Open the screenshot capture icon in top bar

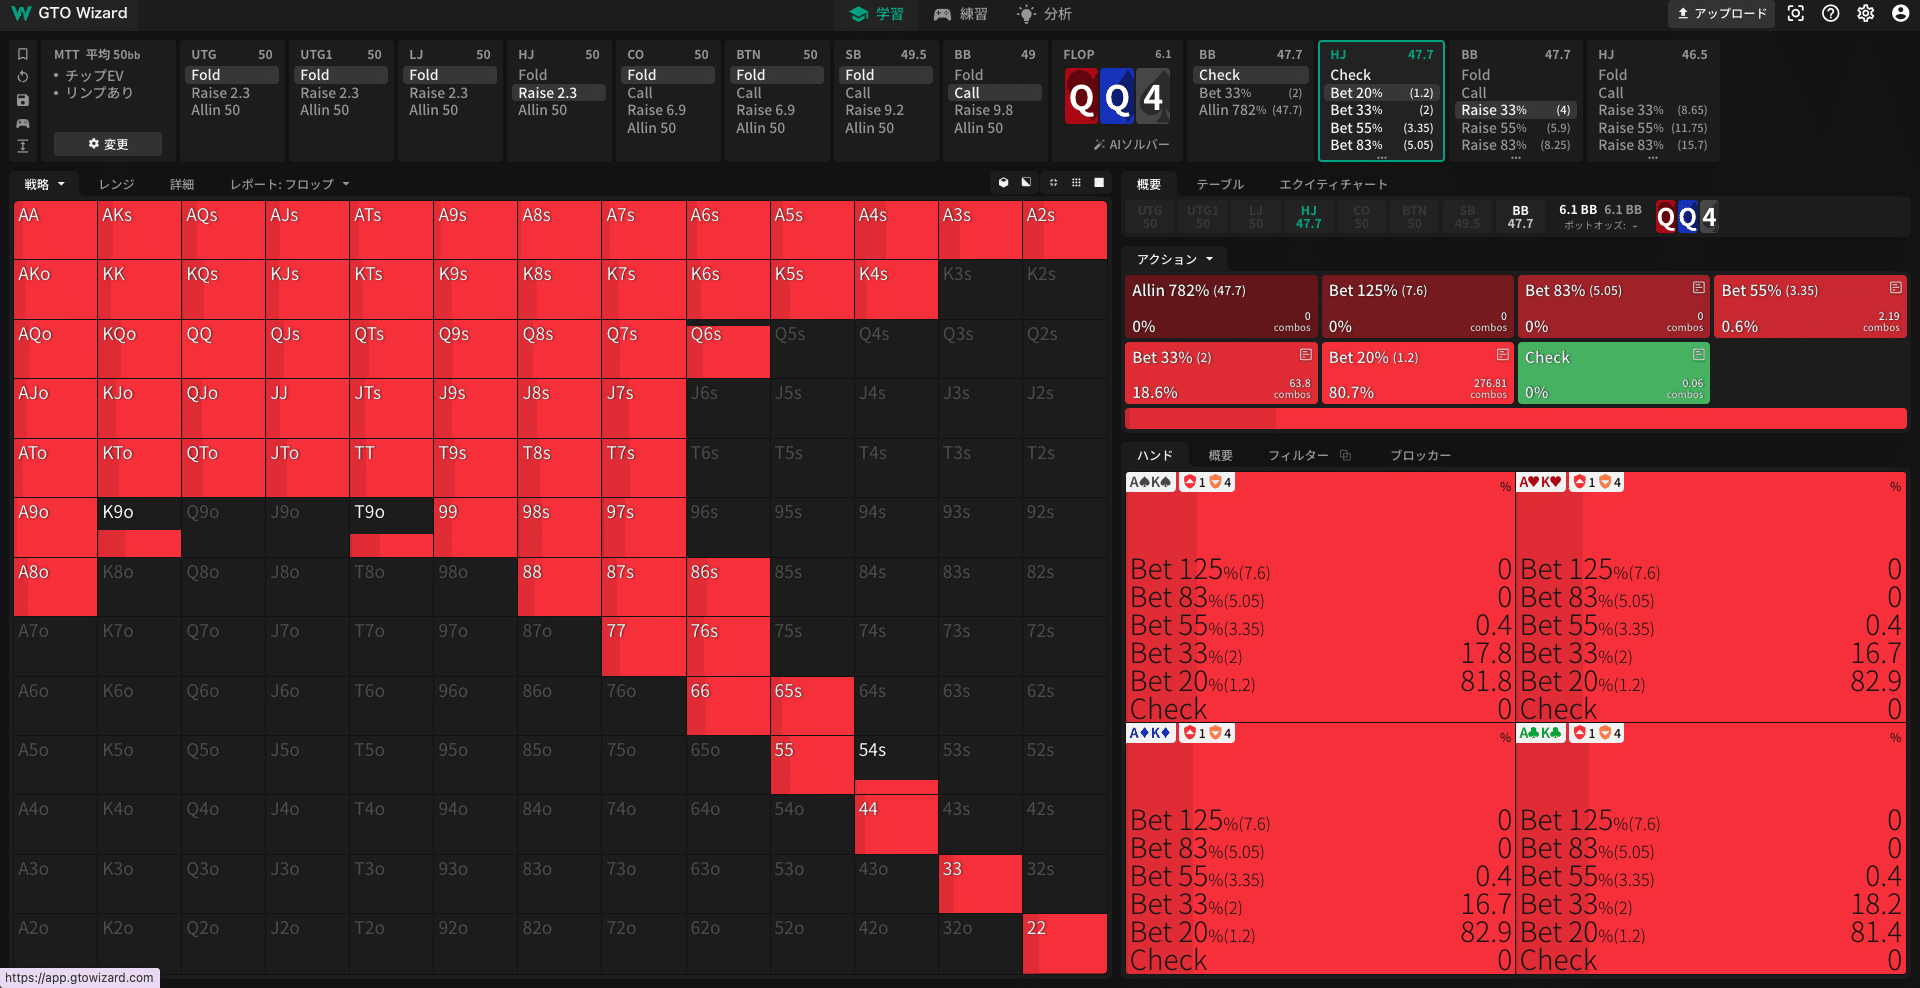(x=1796, y=13)
